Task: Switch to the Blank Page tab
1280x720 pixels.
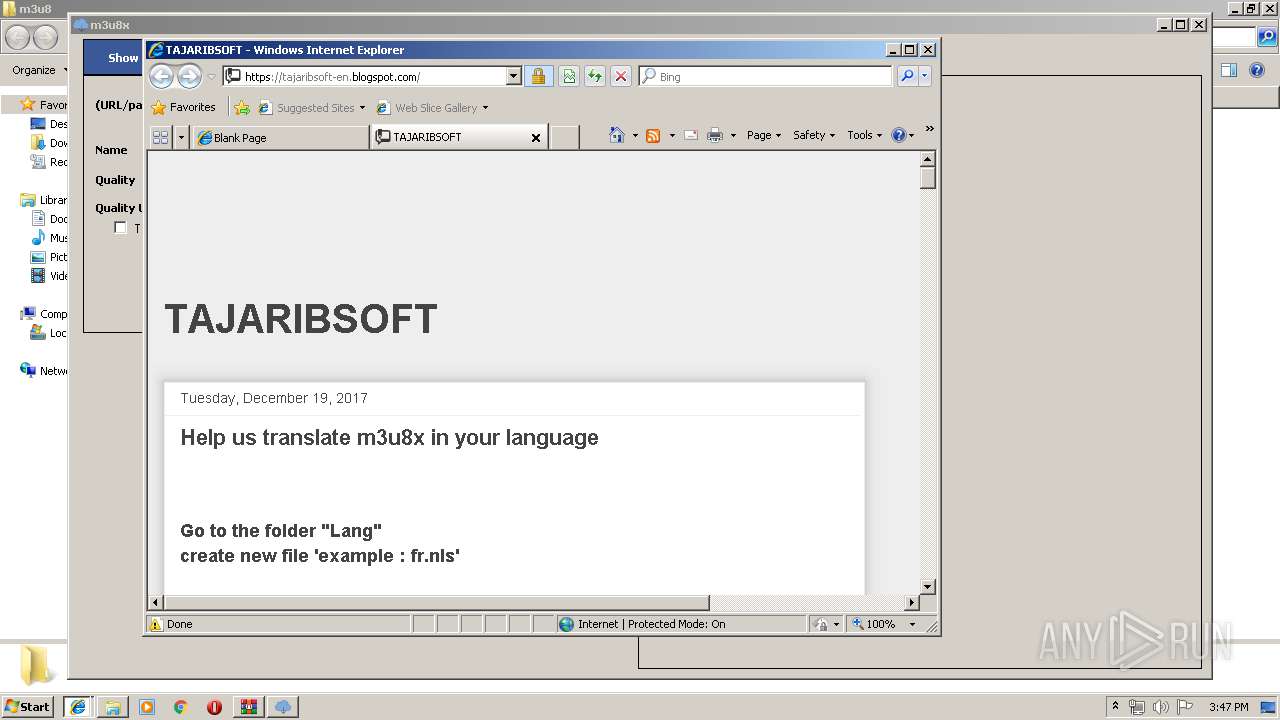Action: (280, 137)
